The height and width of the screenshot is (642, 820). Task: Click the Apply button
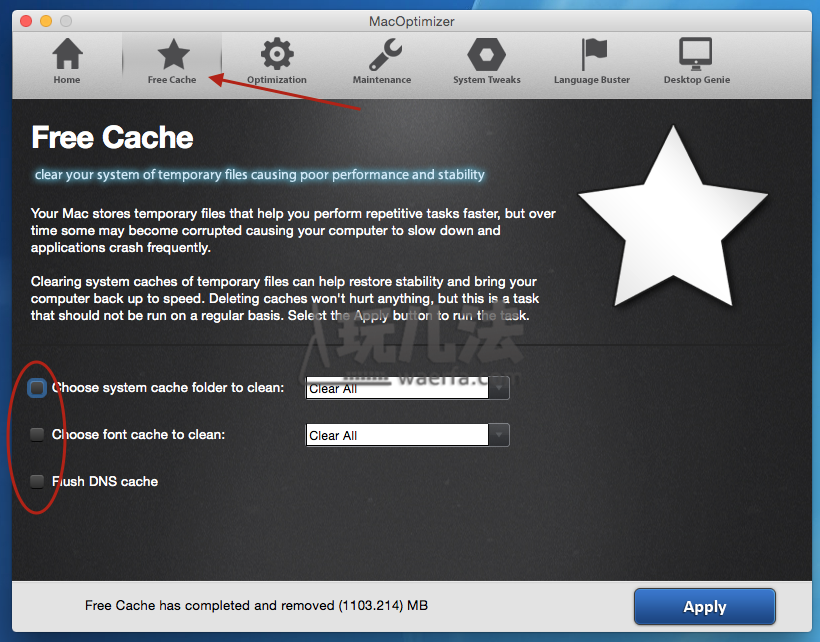tap(704, 606)
